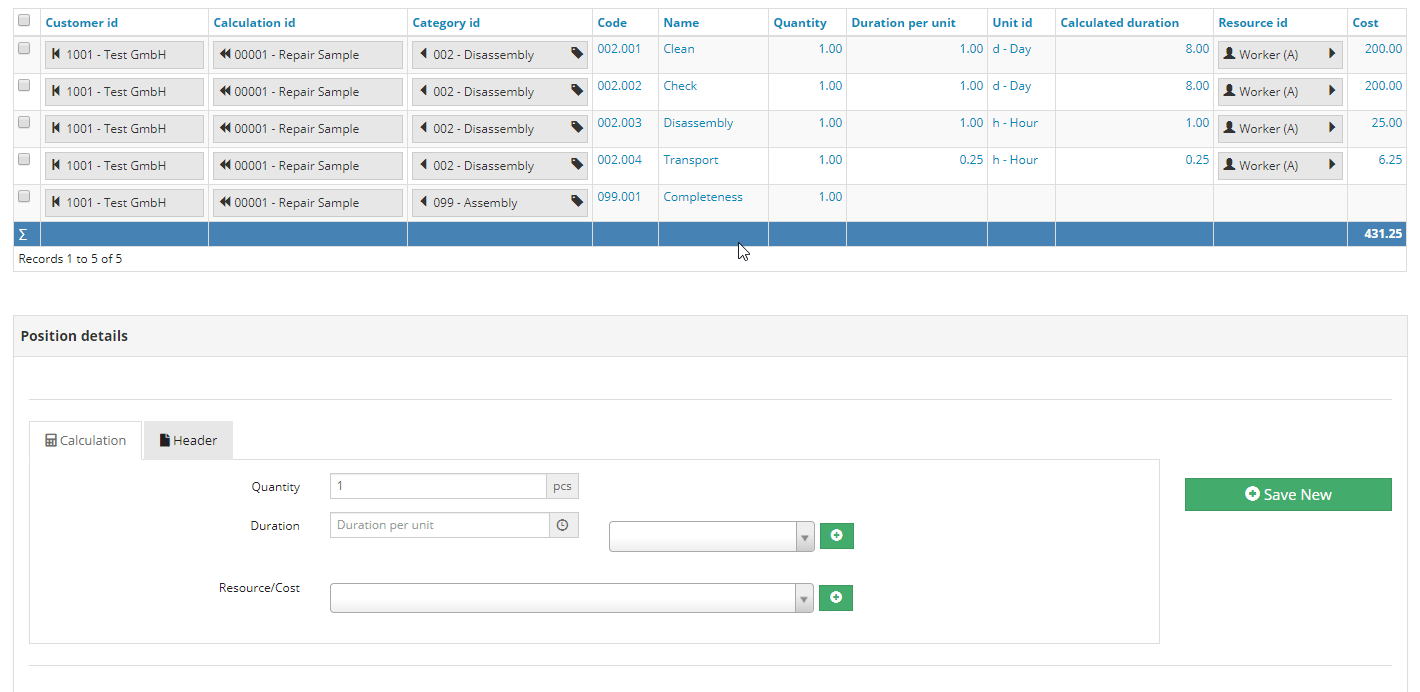Open the Completeness position name link
The height and width of the screenshot is (692, 1420).
point(703,197)
